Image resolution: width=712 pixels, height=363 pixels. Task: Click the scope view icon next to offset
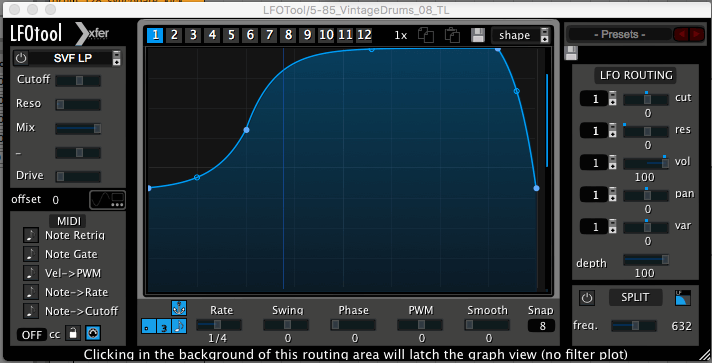tap(108, 200)
